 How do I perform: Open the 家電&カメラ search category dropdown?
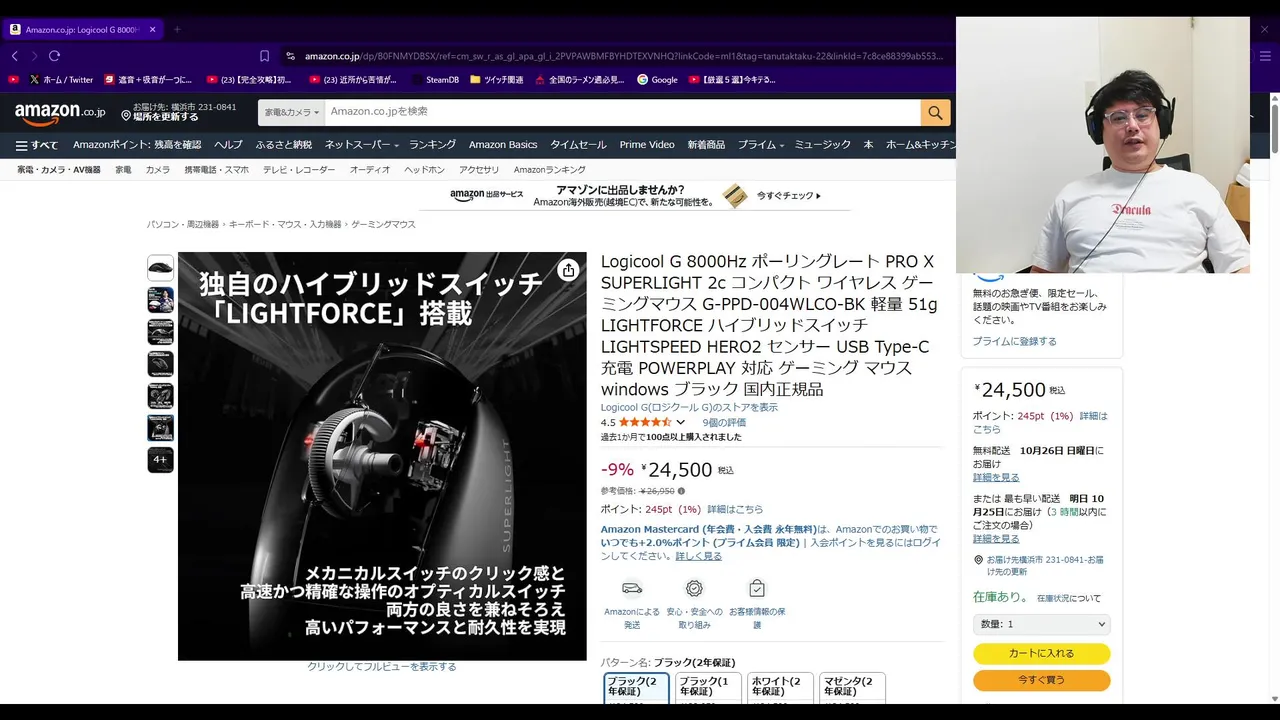pyautogui.click(x=291, y=112)
